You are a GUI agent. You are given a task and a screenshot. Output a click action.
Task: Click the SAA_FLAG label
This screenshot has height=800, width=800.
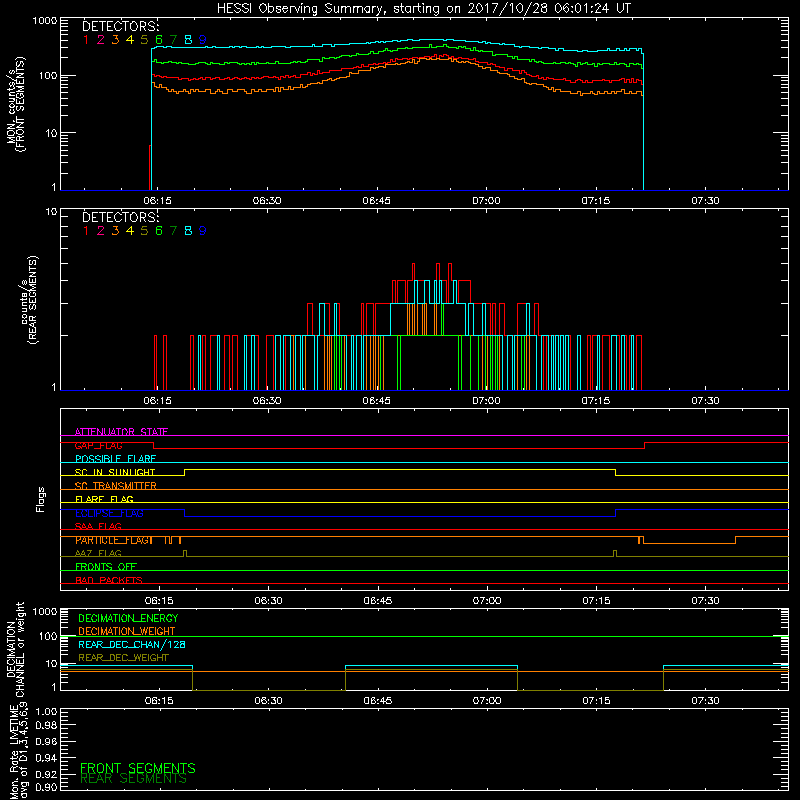coord(98,526)
